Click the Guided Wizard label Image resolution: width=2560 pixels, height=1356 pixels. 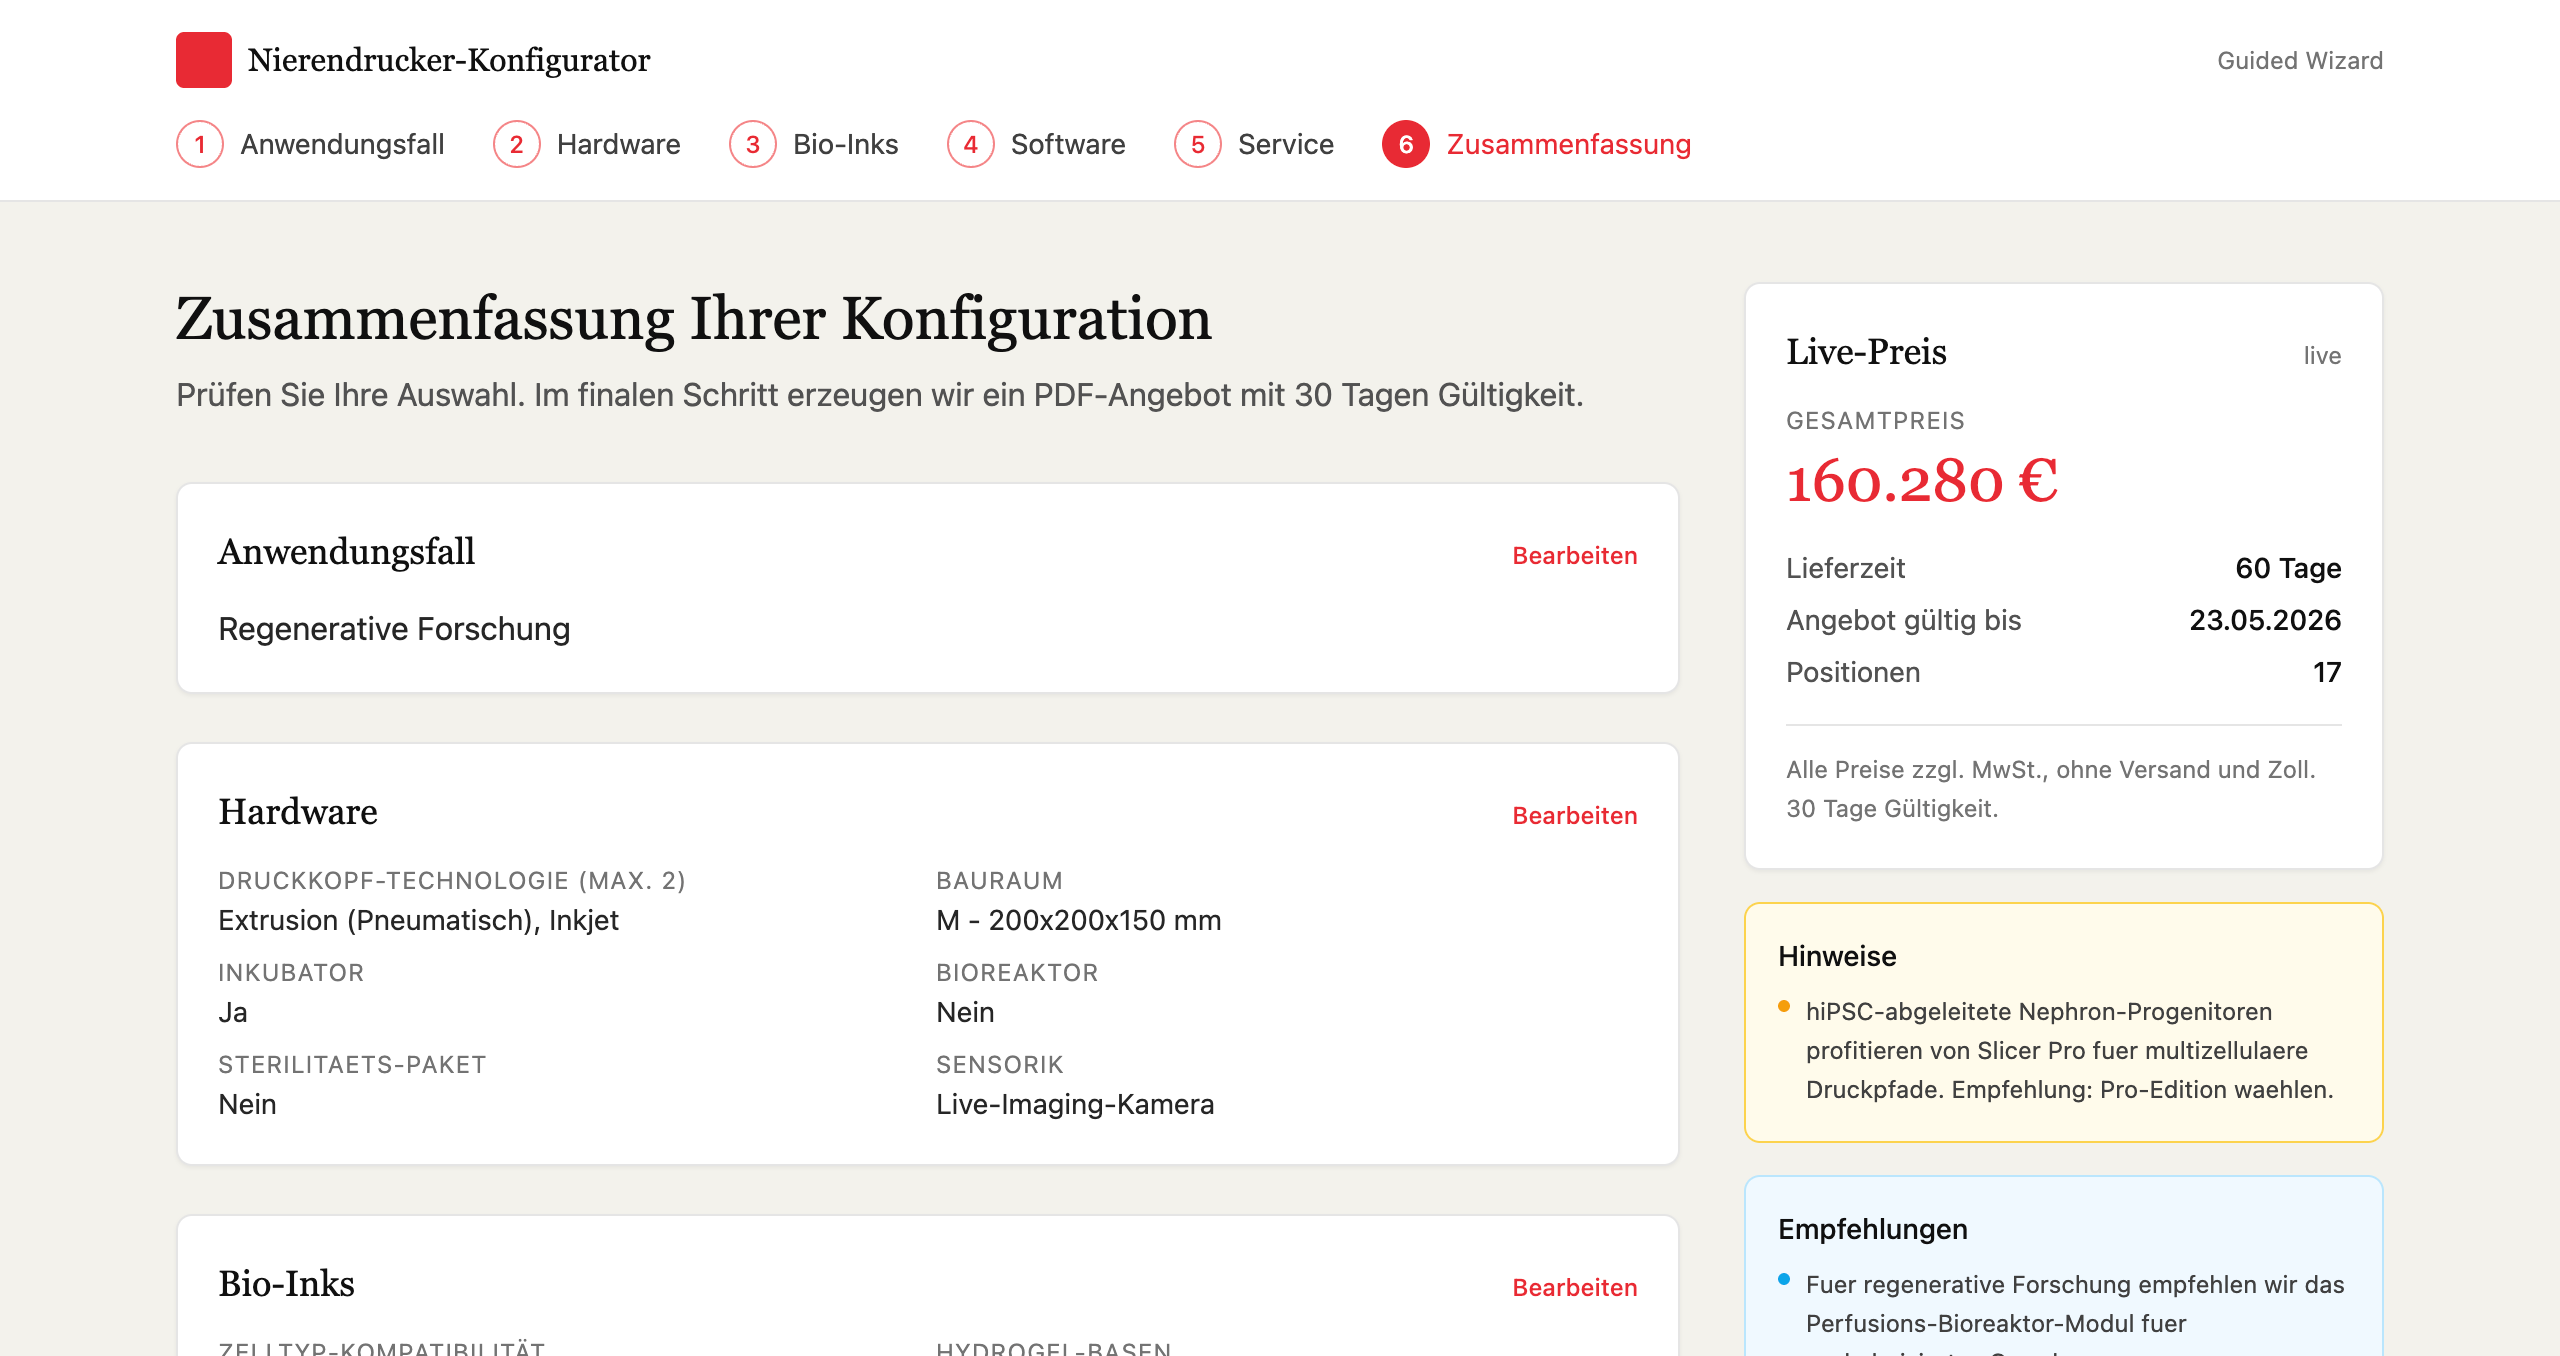pos(2300,61)
